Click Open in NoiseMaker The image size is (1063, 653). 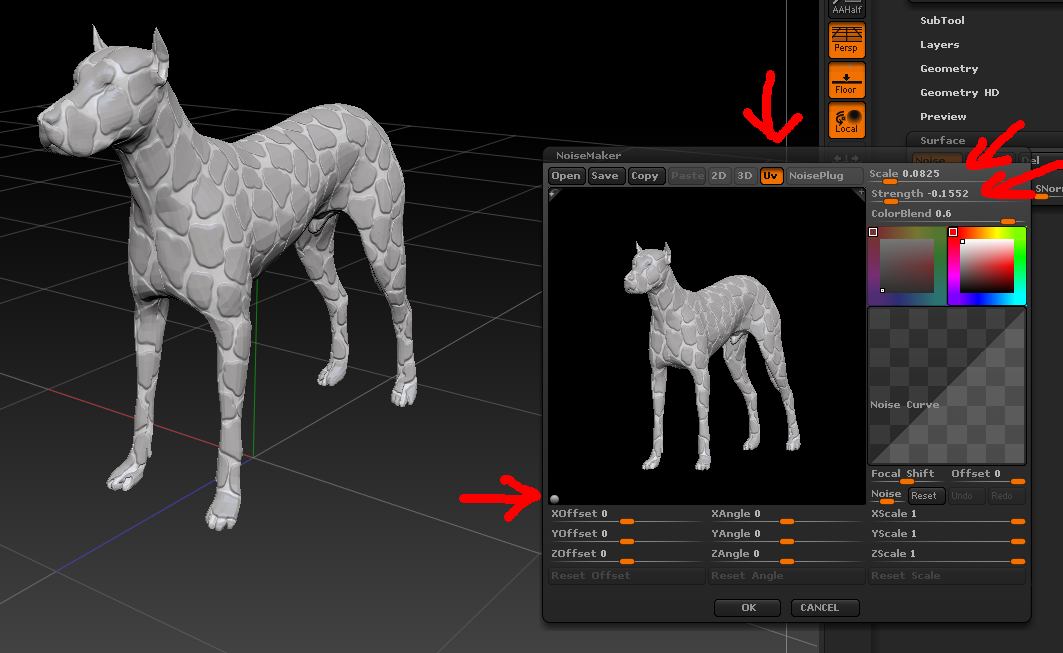[x=565, y=176]
